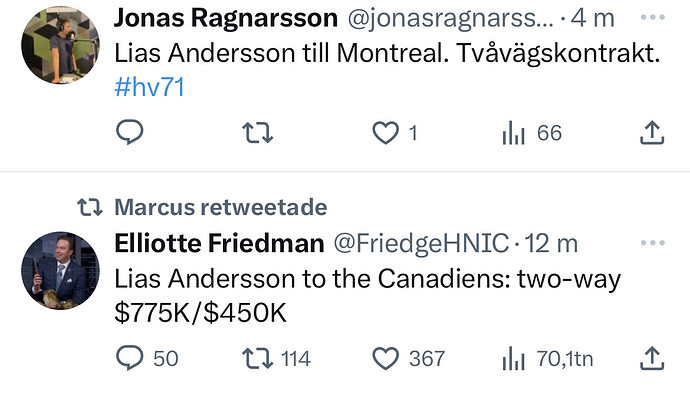
Task: Reply to Elliotte Friedman's tweet
Action: [x=147, y=358]
